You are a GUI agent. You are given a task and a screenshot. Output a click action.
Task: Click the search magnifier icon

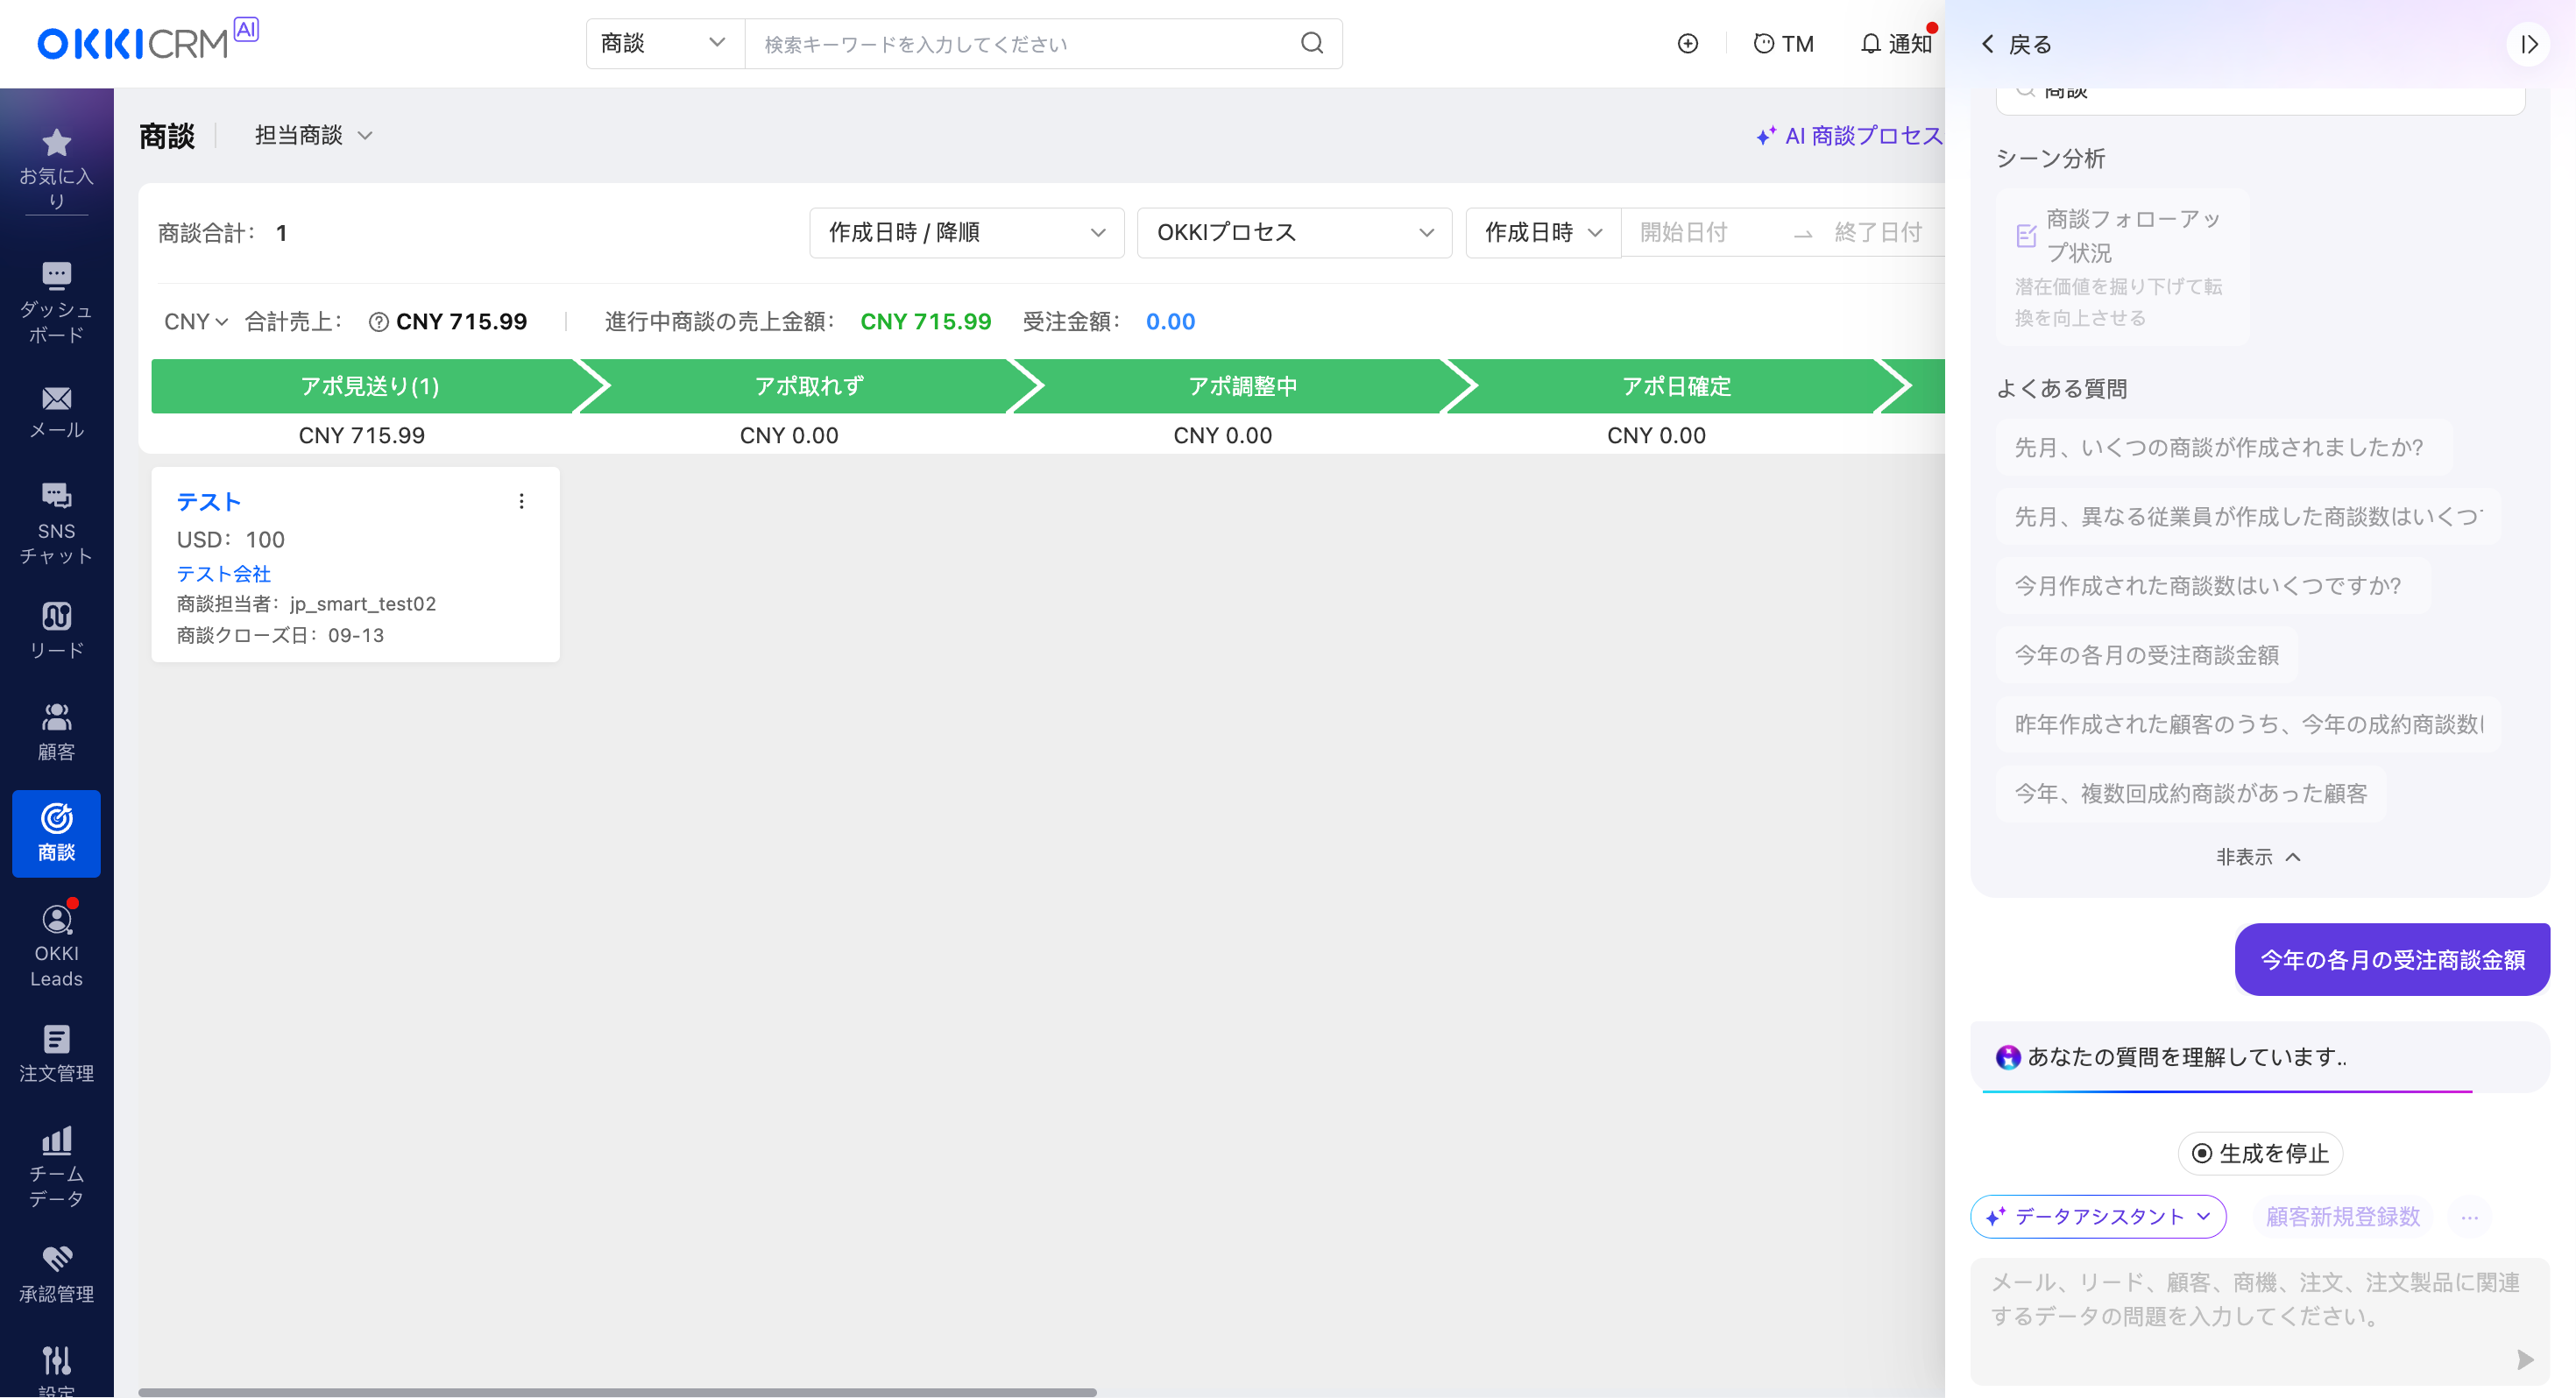[x=1312, y=43]
